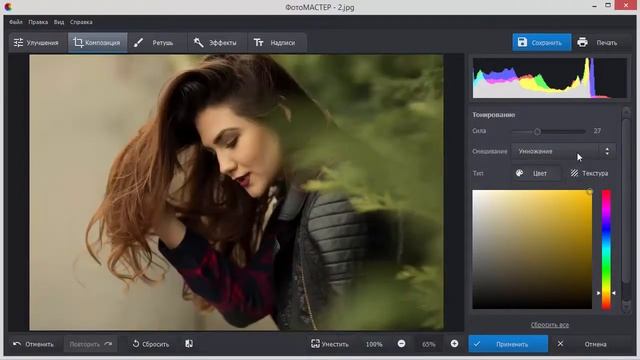Click the palette icon next to Цвет
Image resolution: width=640 pixels, height=360 pixels.
coord(520,173)
